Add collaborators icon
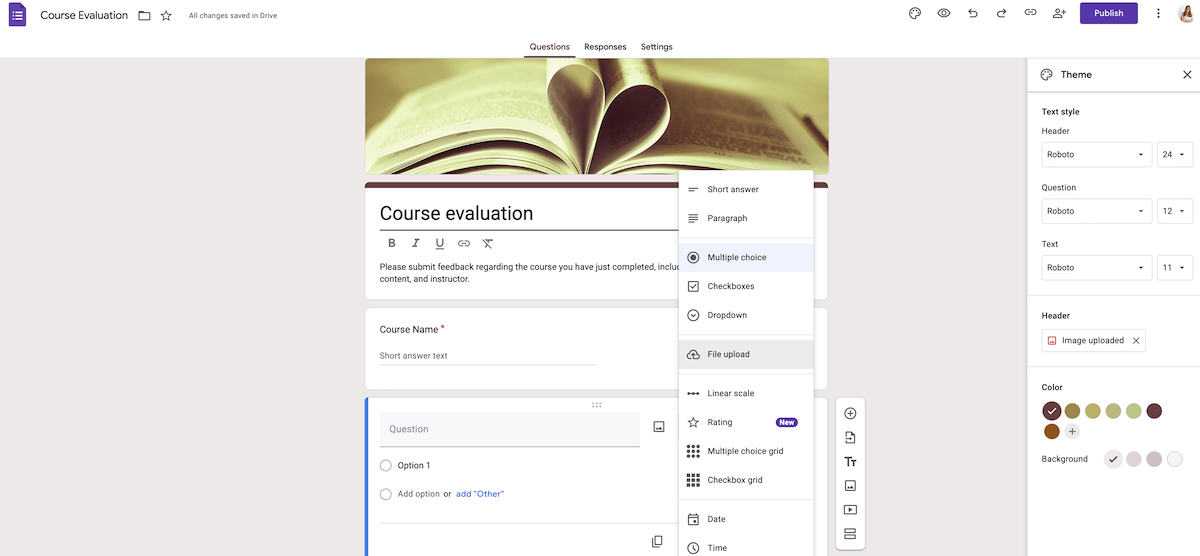This screenshot has width=1200, height=556. click(1059, 13)
